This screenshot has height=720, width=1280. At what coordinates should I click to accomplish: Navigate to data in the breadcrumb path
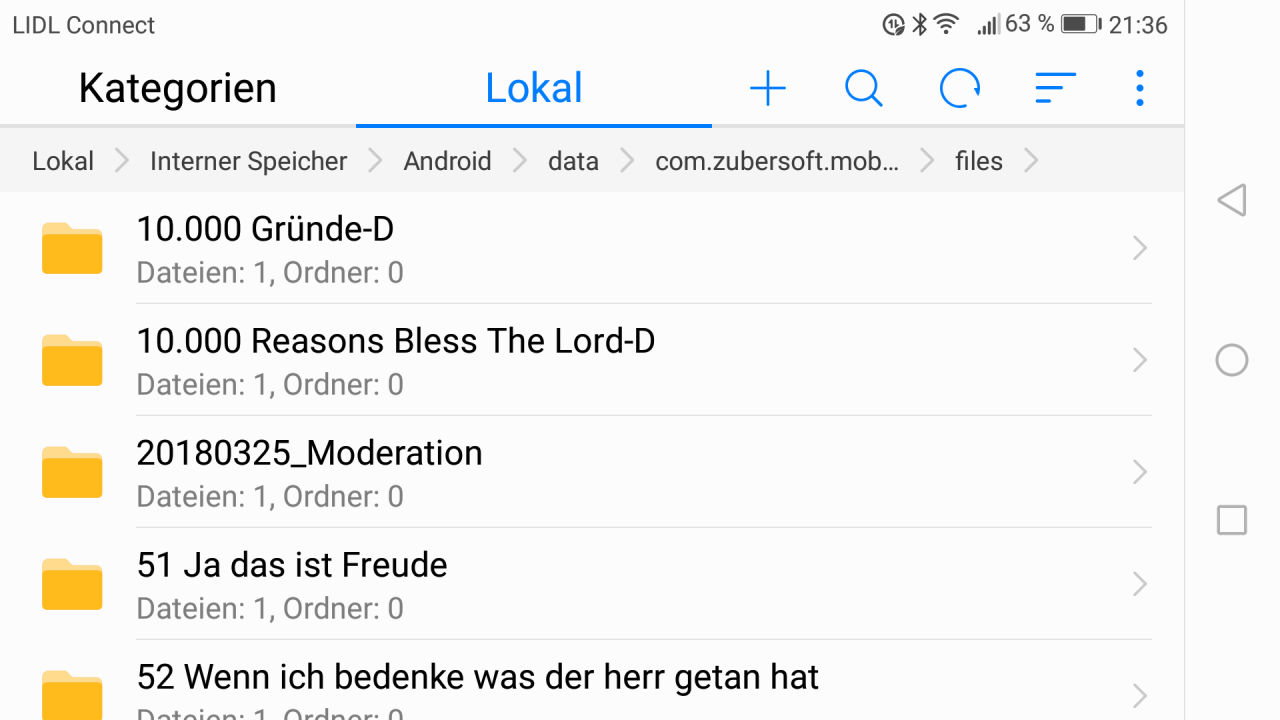[573, 161]
